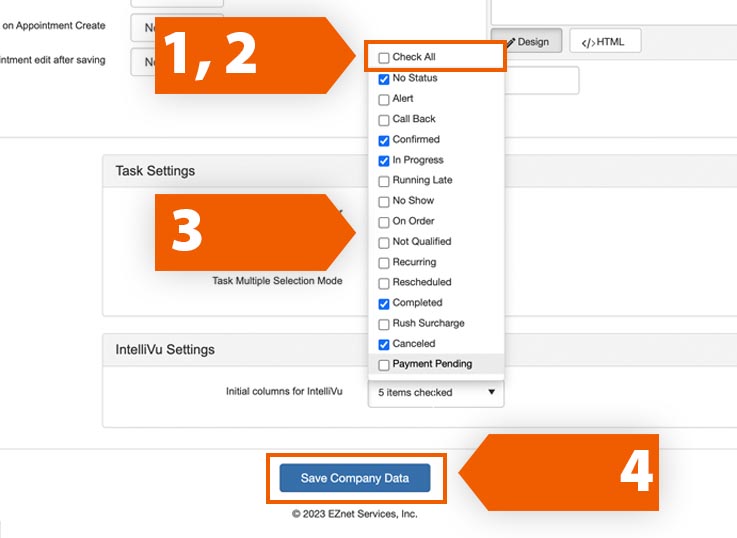Select the Recurring checkbox

(384, 263)
